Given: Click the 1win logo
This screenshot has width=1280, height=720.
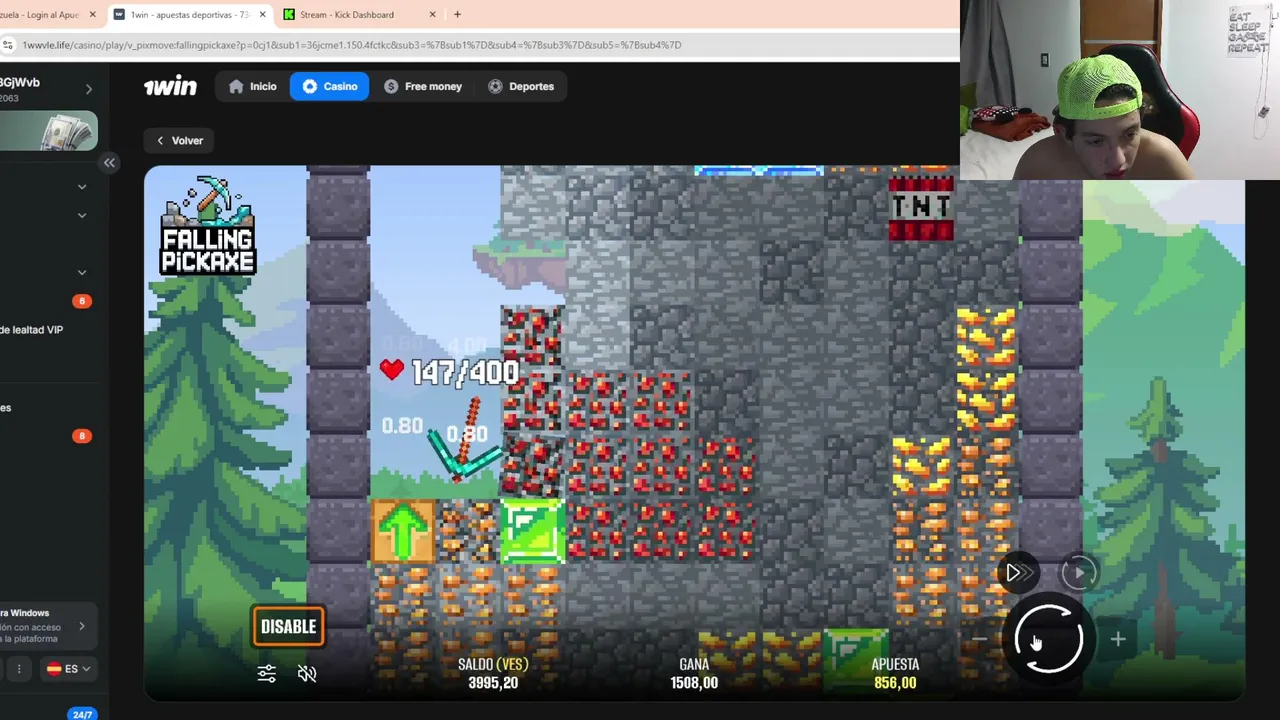Looking at the screenshot, I should pos(170,86).
